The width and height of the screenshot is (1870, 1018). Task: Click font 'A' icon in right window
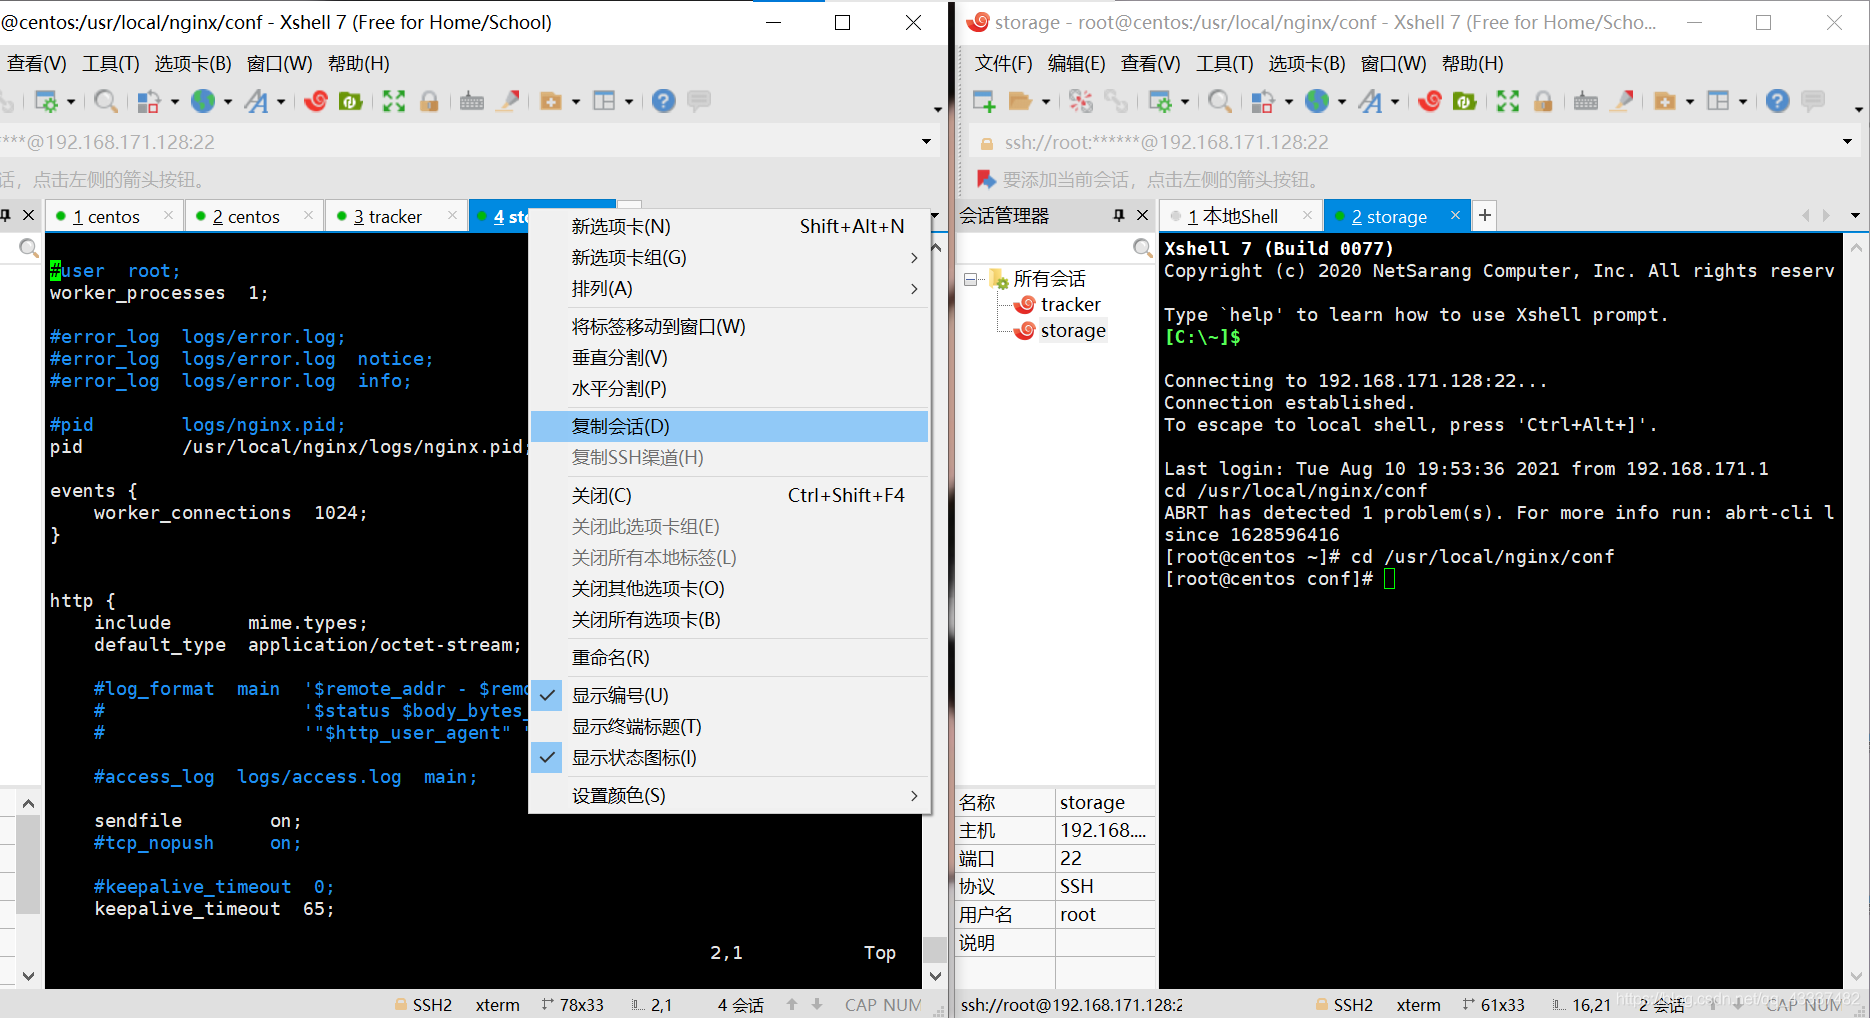point(1370,101)
